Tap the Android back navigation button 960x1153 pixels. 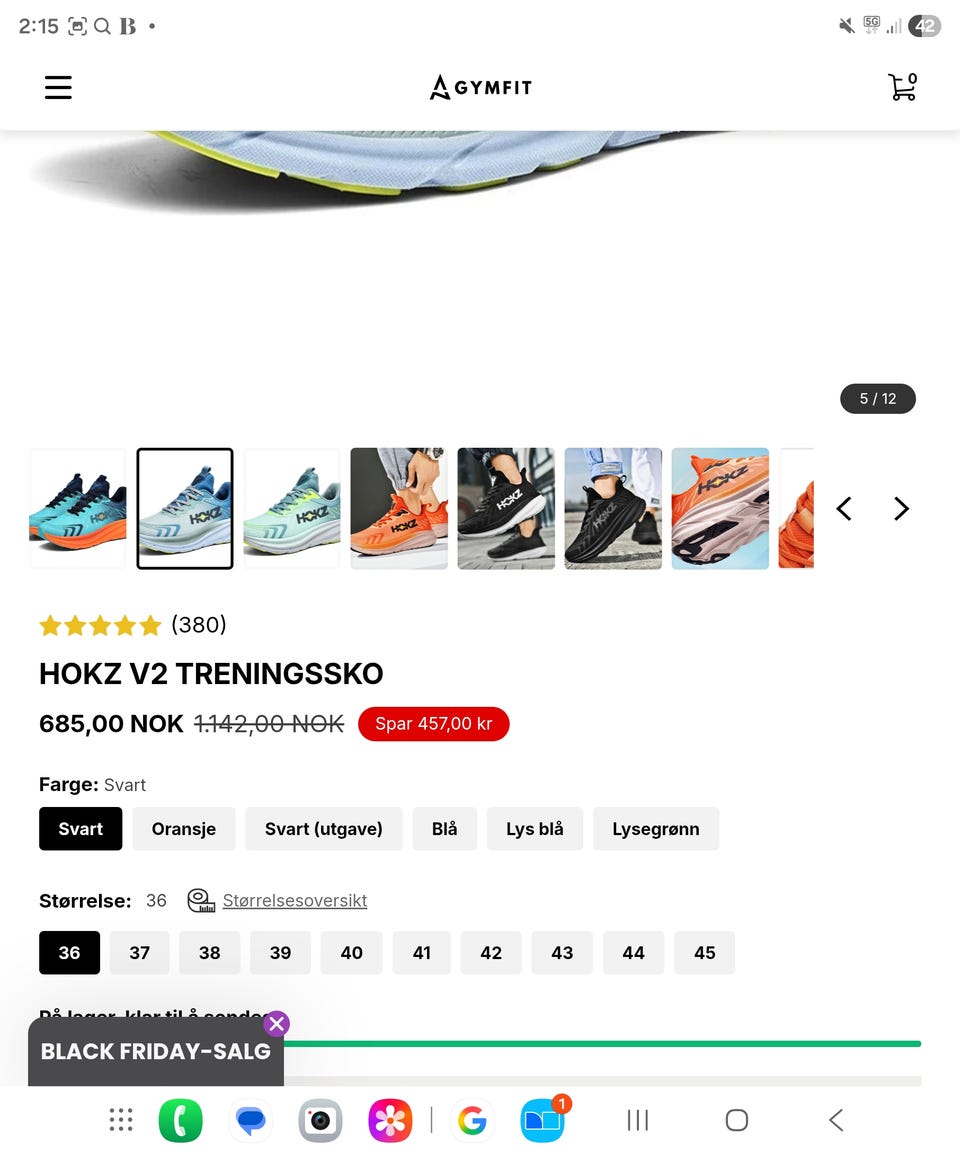pyautogui.click(x=836, y=1120)
